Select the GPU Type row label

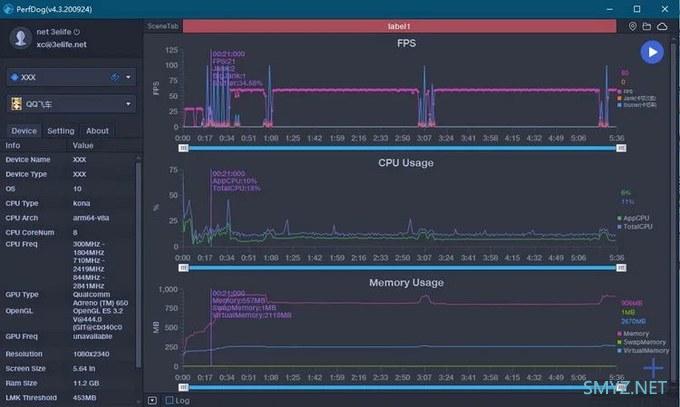[22, 294]
